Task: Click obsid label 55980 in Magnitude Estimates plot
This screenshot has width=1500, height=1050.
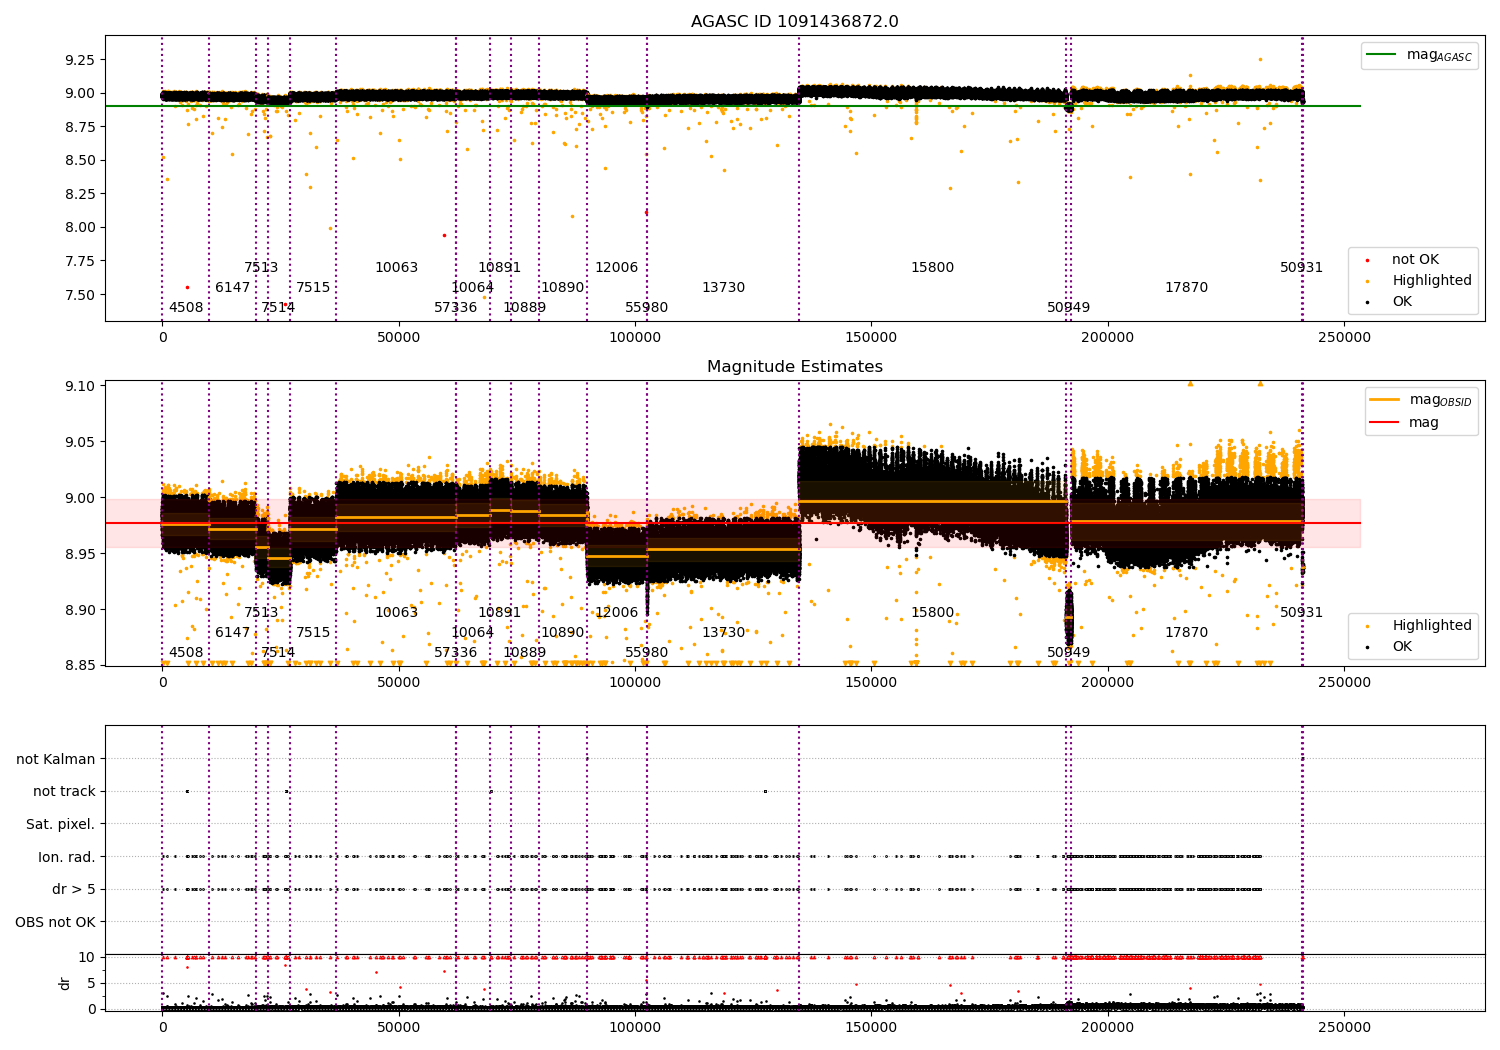Action: coord(646,653)
